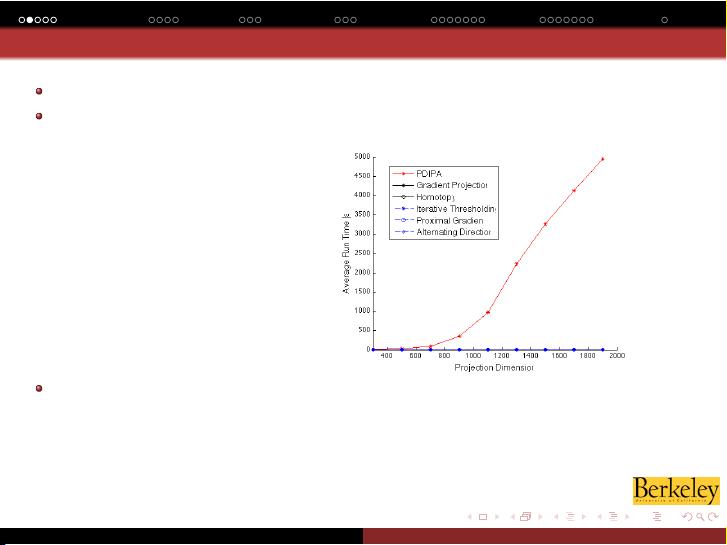This screenshot has width=727, height=545.
Task: Jump to first dot of third section
Action: [243, 19]
